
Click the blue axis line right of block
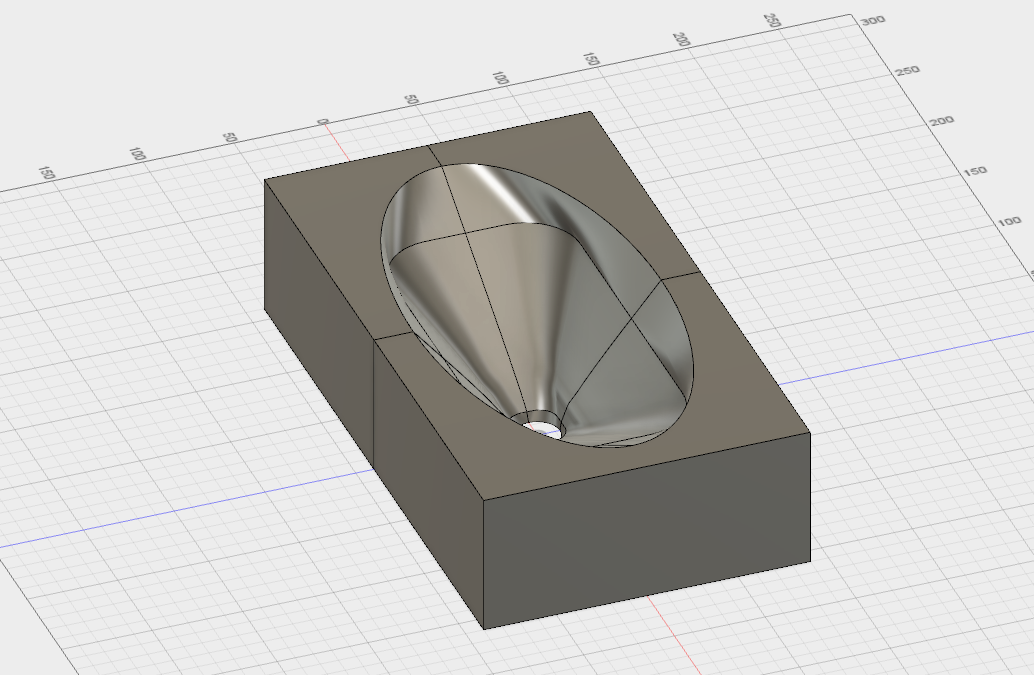(x=900, y=360)
